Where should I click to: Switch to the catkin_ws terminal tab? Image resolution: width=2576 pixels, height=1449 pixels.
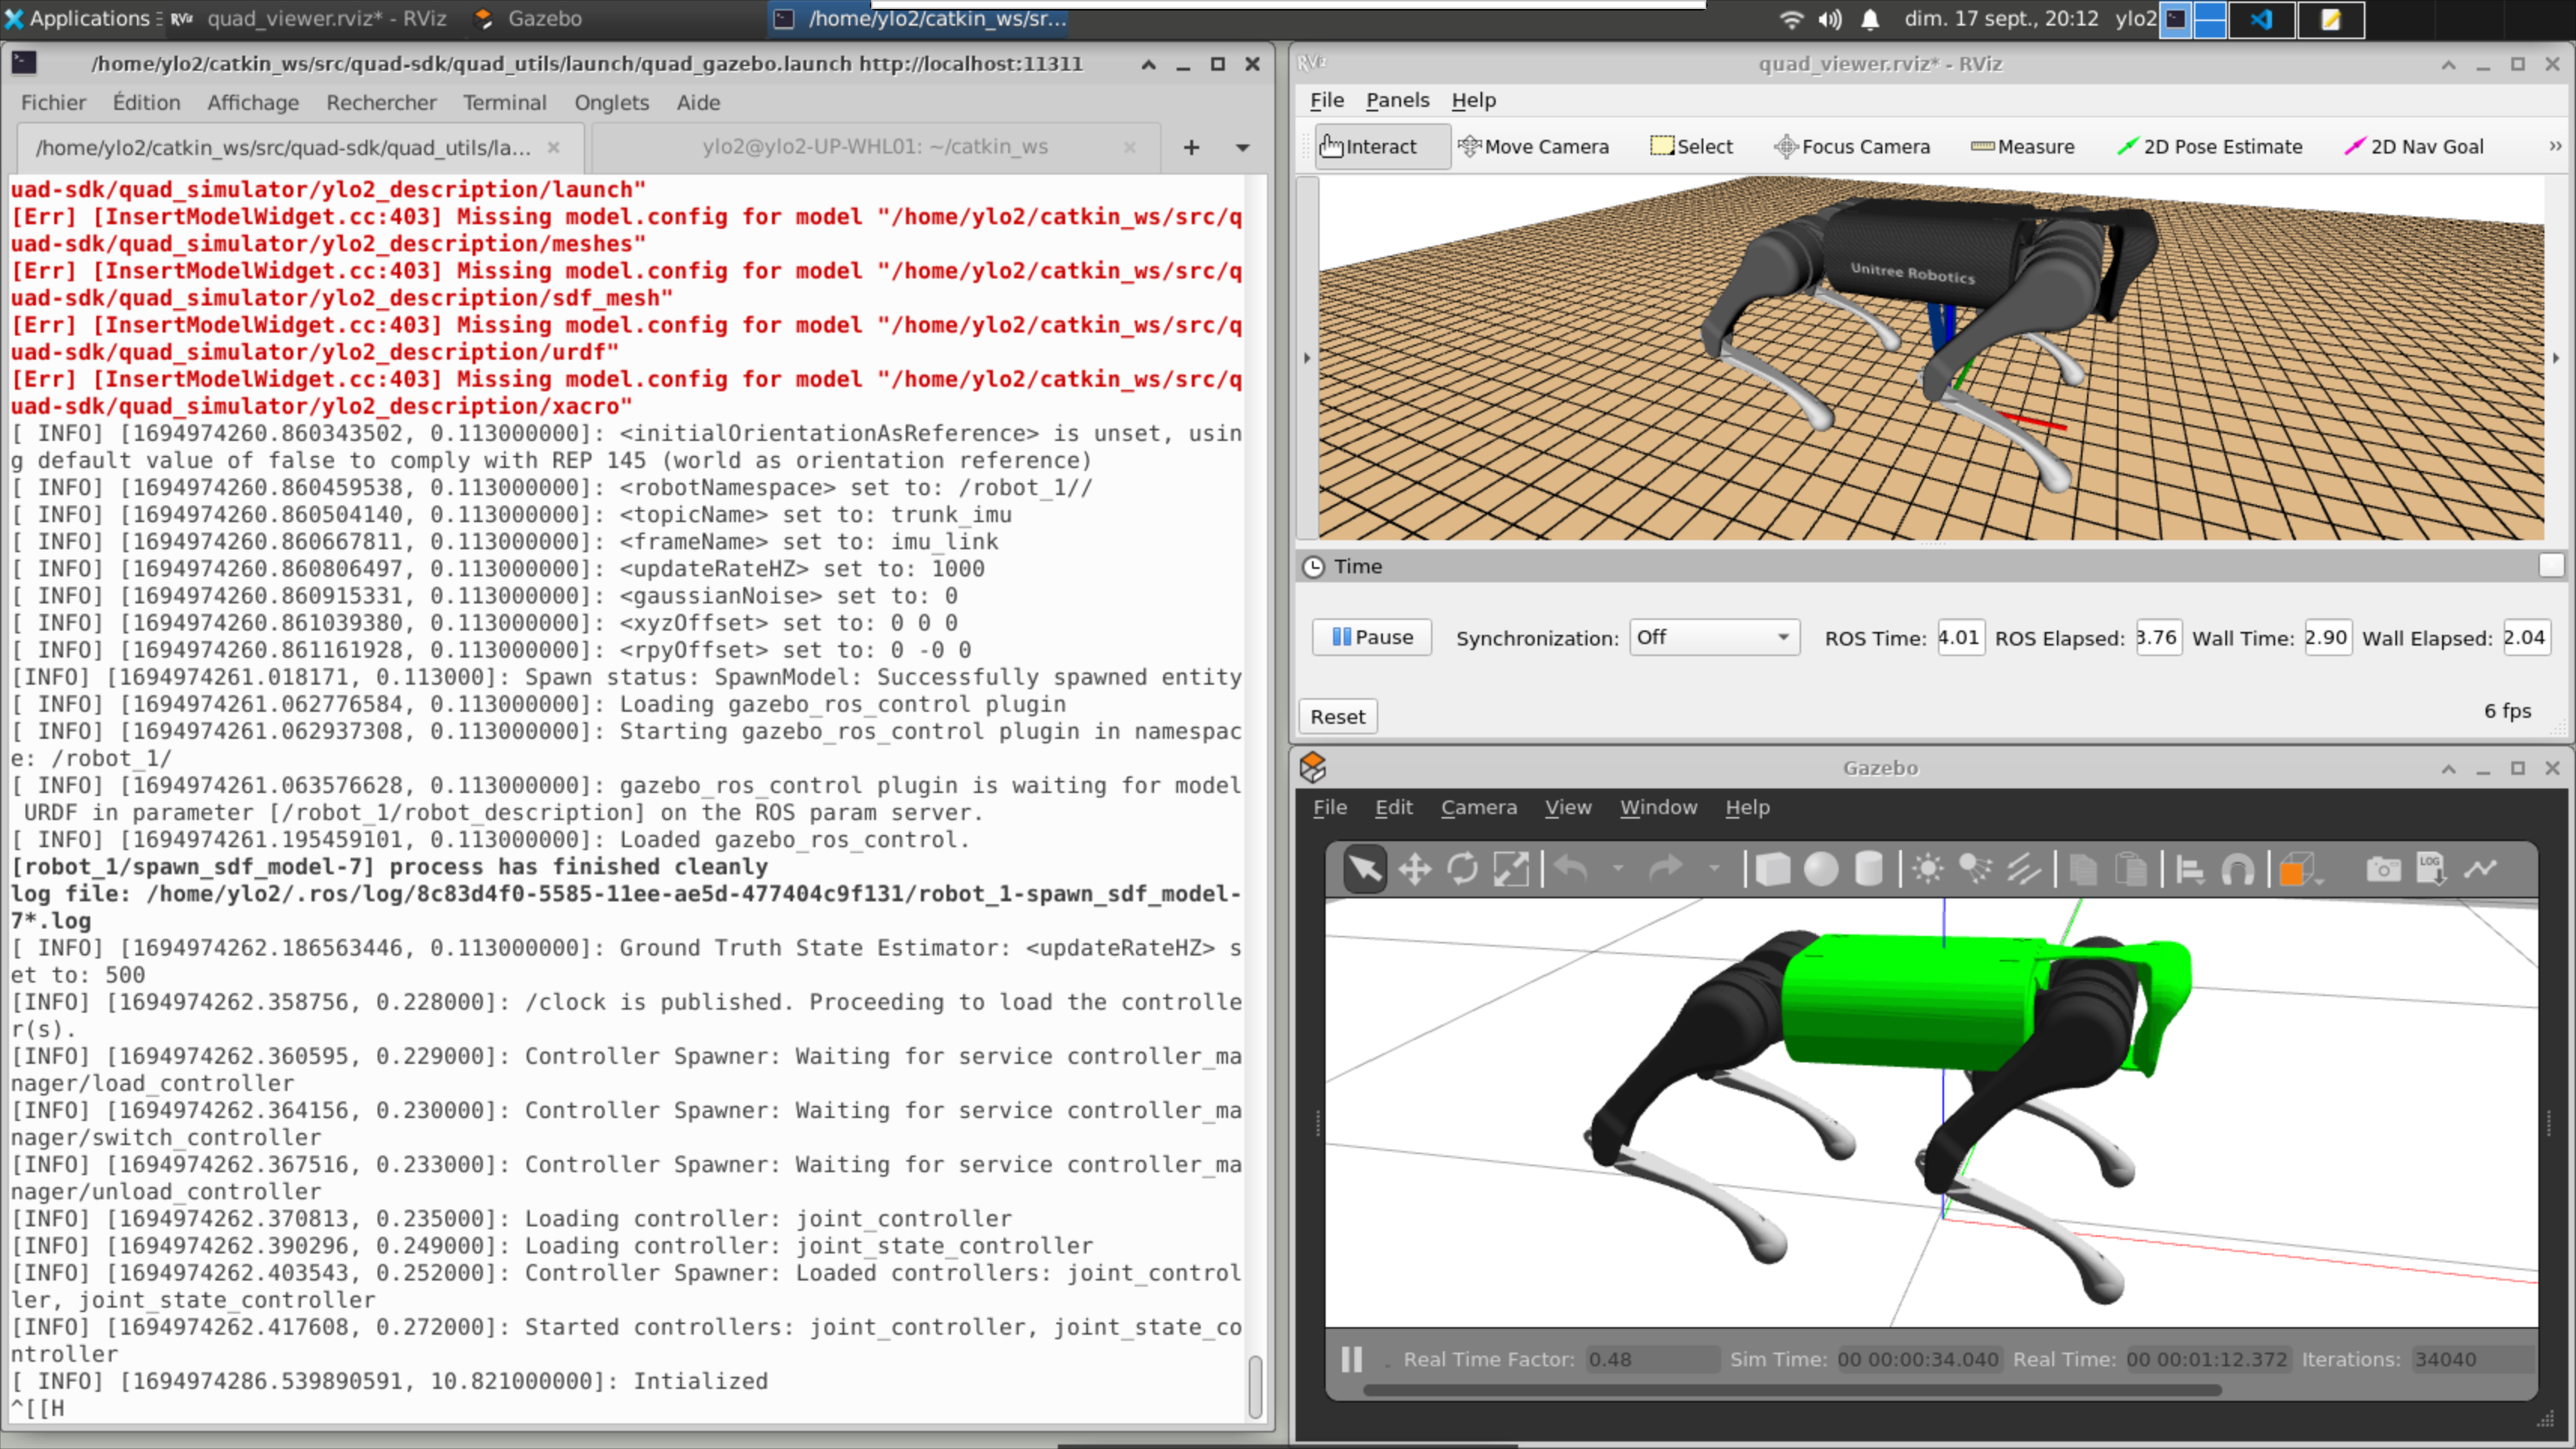click(874, 146)
